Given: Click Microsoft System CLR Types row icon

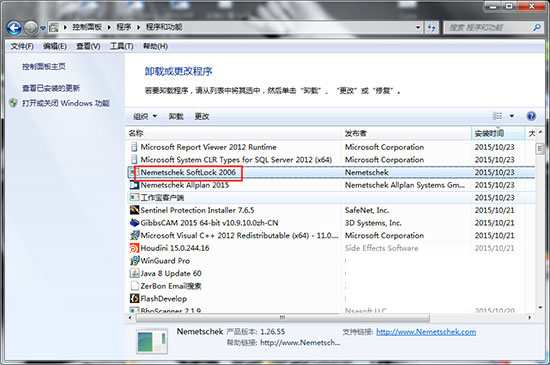Looking at the screenshot, I should pos(134,160).
